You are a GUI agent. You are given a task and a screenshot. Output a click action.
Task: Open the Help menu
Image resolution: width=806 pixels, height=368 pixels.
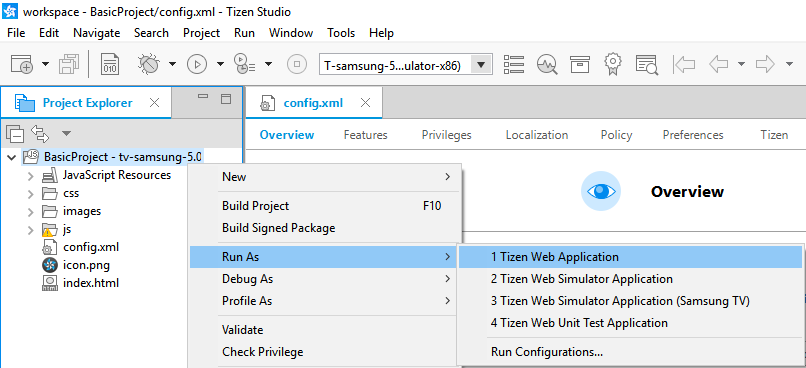[x=381, y=33]
